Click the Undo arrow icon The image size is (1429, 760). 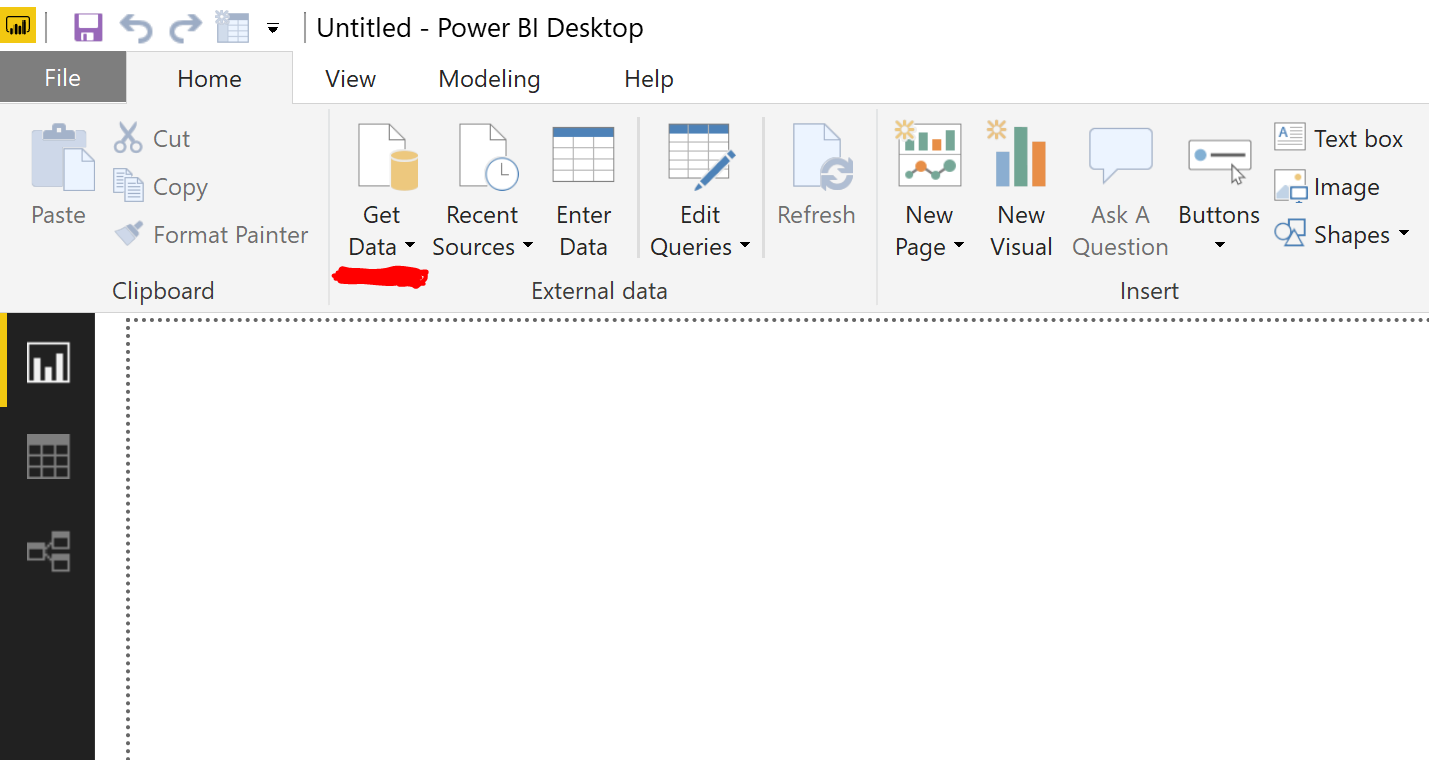(x=136, y=28)
